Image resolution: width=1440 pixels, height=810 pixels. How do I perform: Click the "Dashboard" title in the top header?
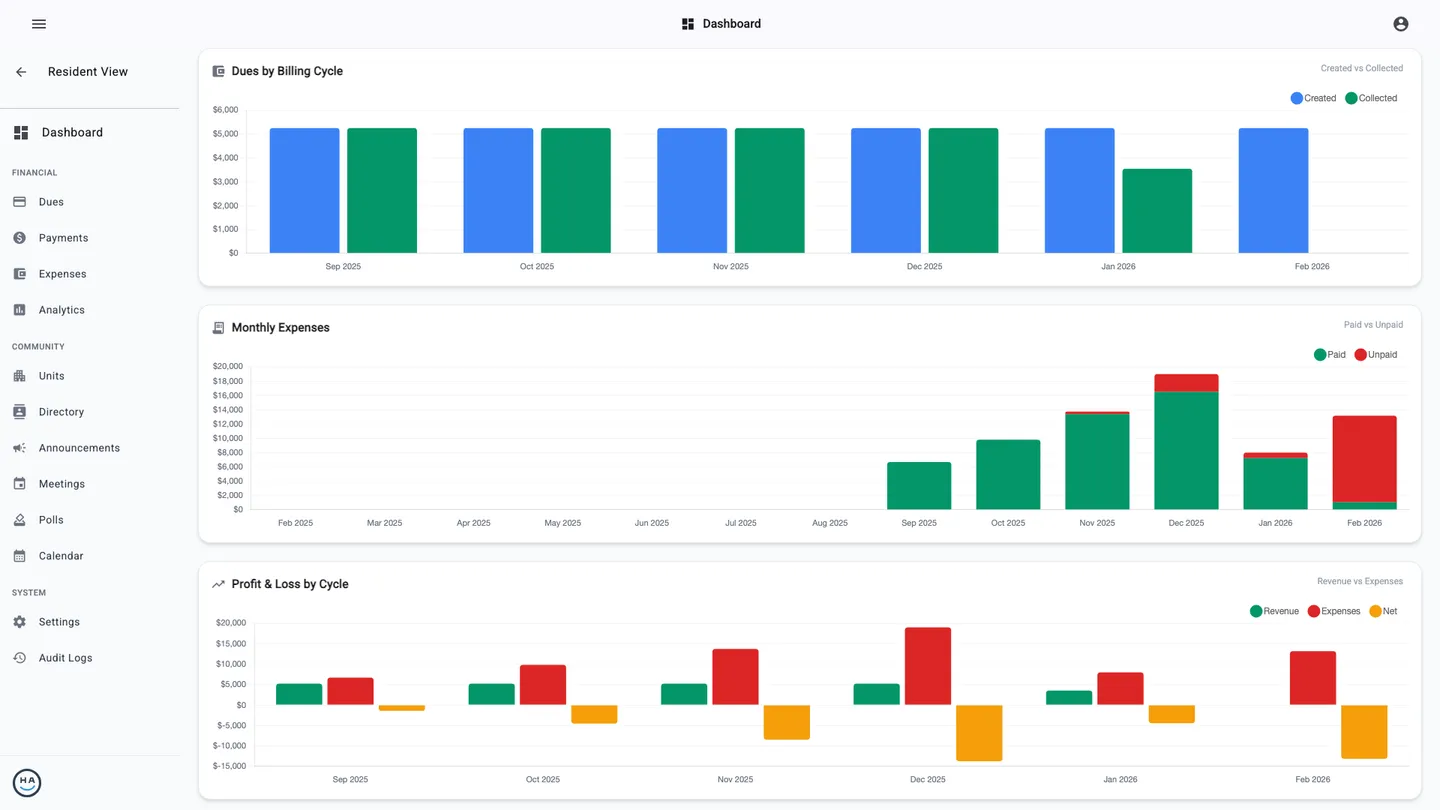click(732, 24)
